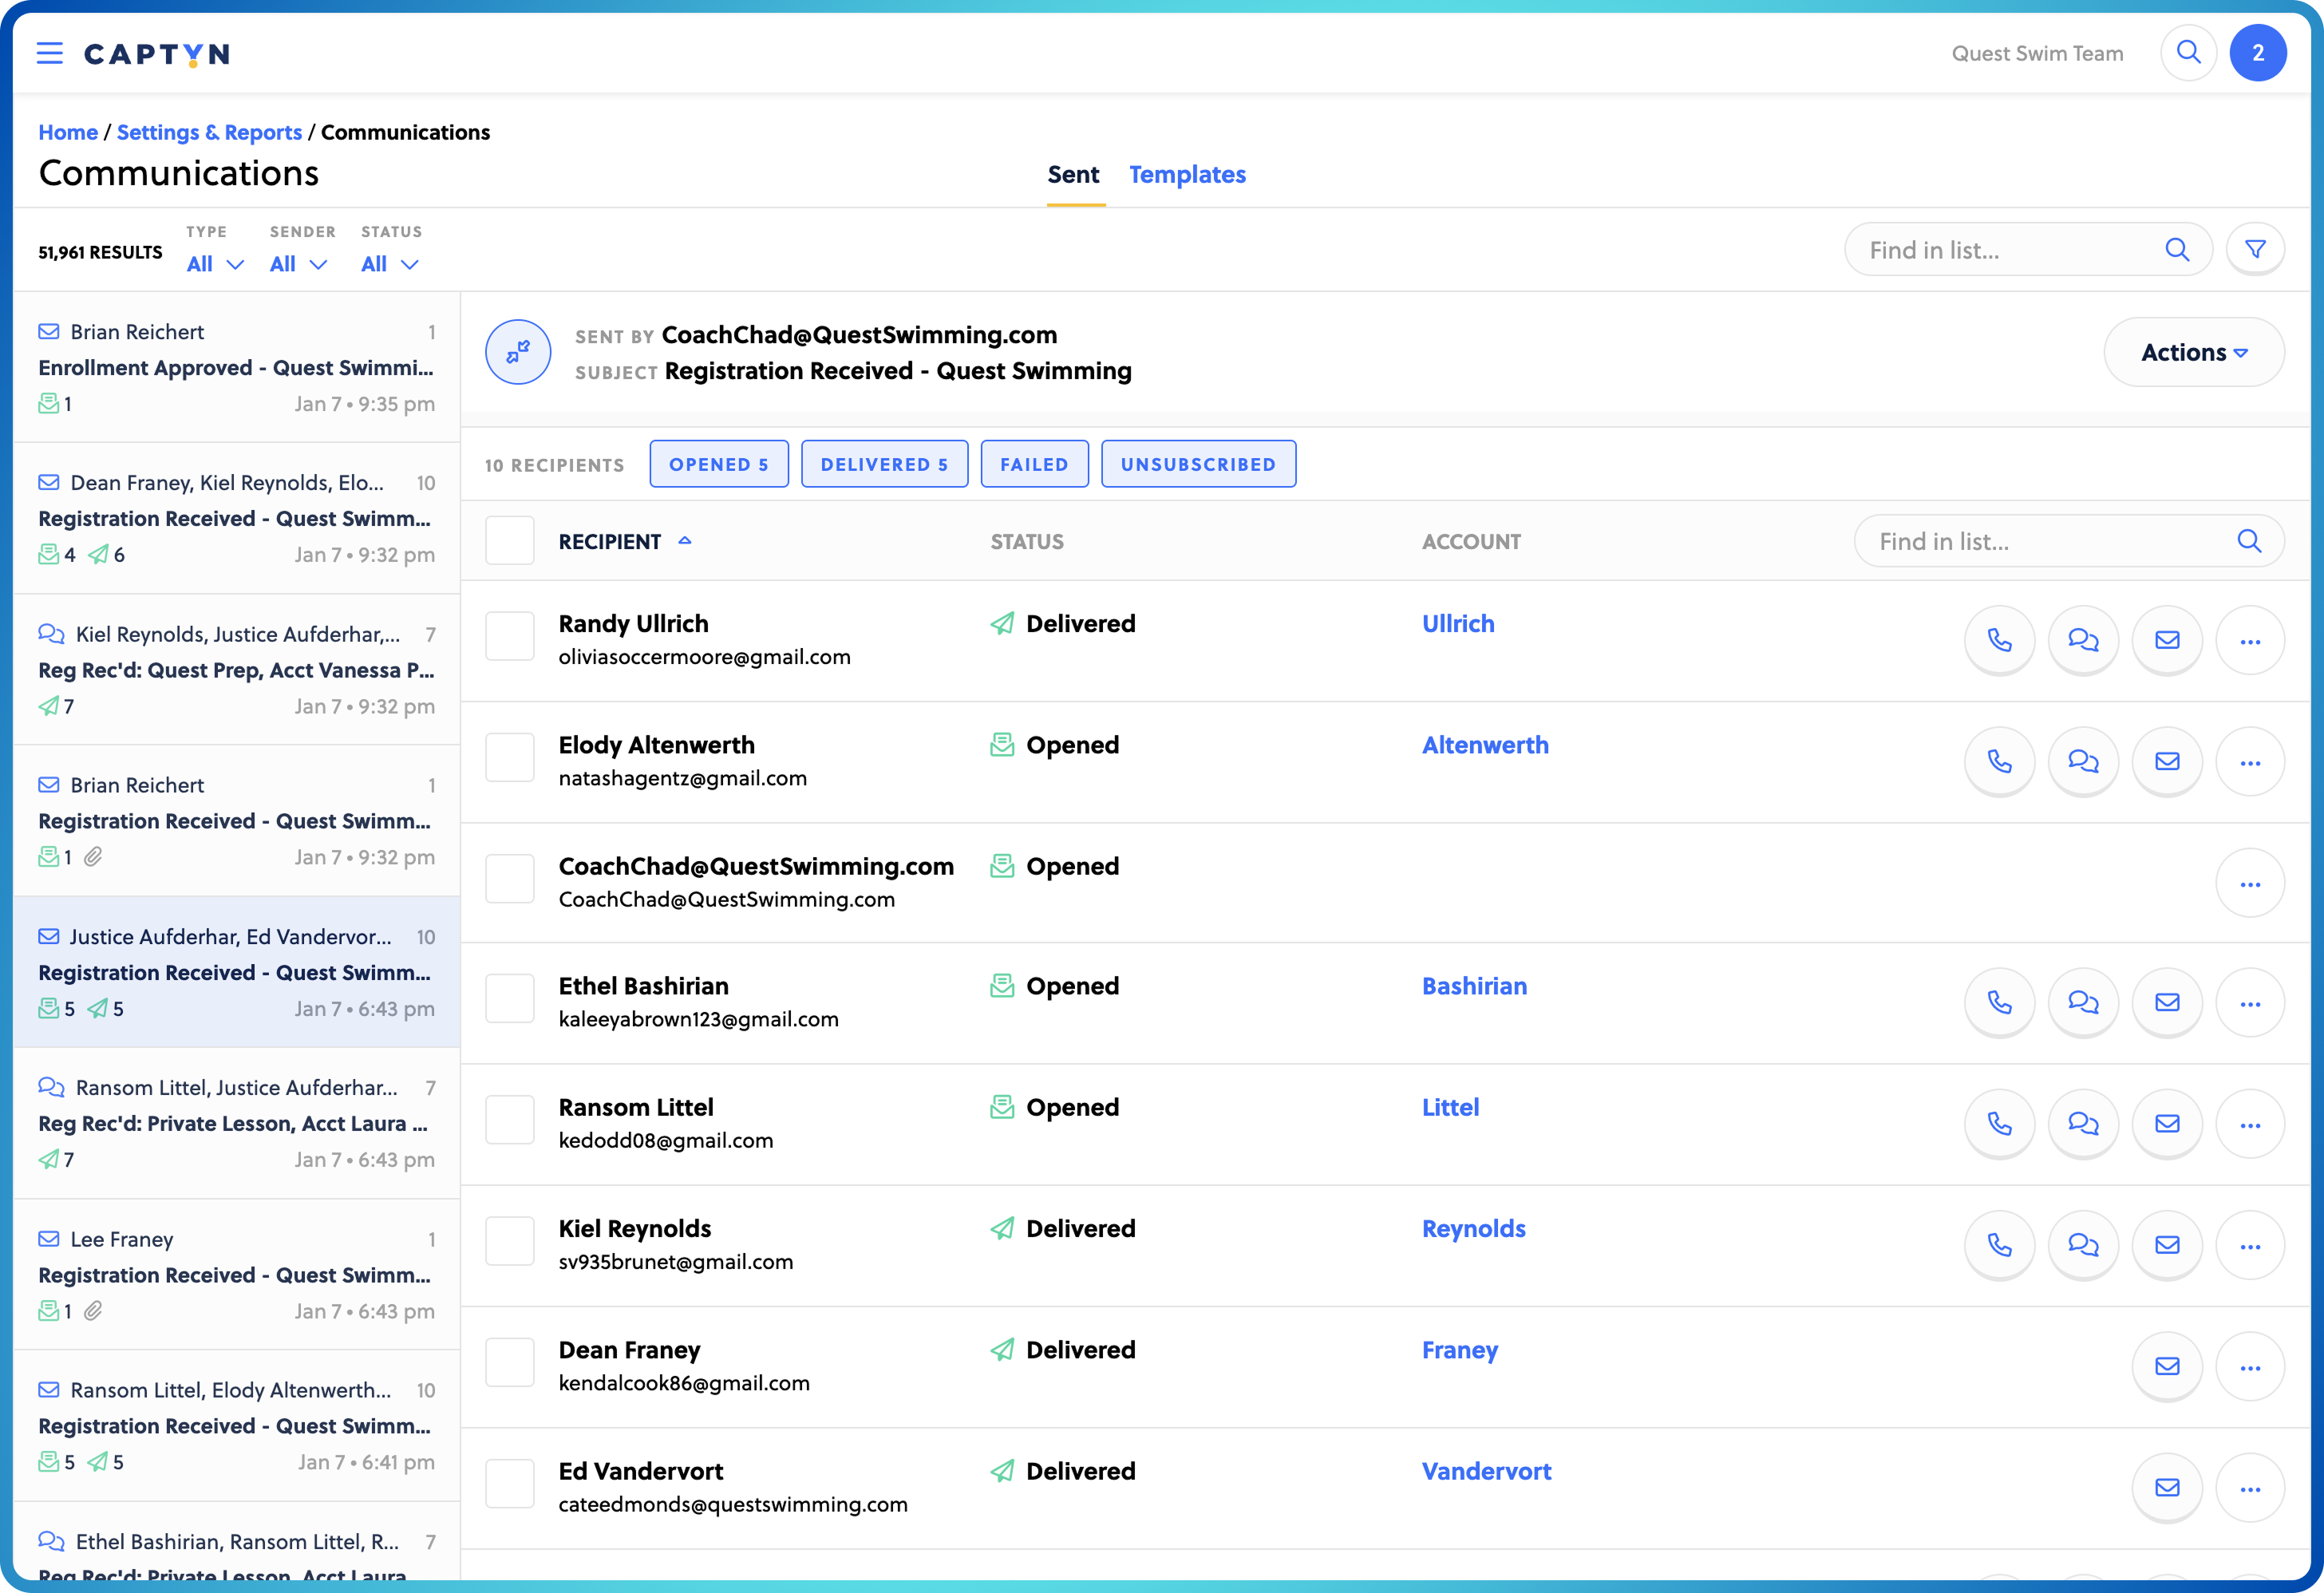Screen dimensions: 2324x1593
Task: Call Randy Ullrich using the phone icon
Action: coord(2000,640)
